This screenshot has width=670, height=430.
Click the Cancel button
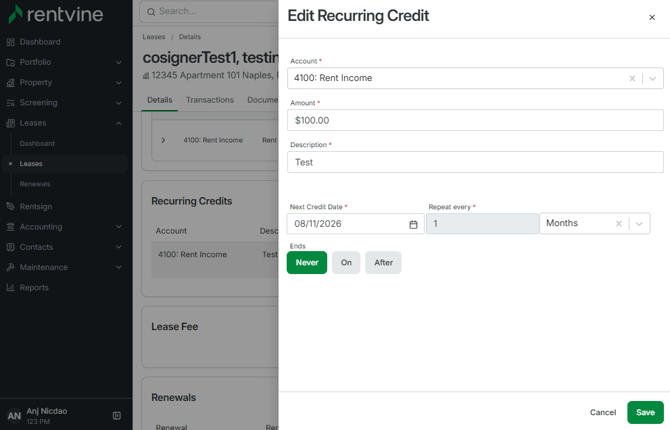tap(603, 412)
